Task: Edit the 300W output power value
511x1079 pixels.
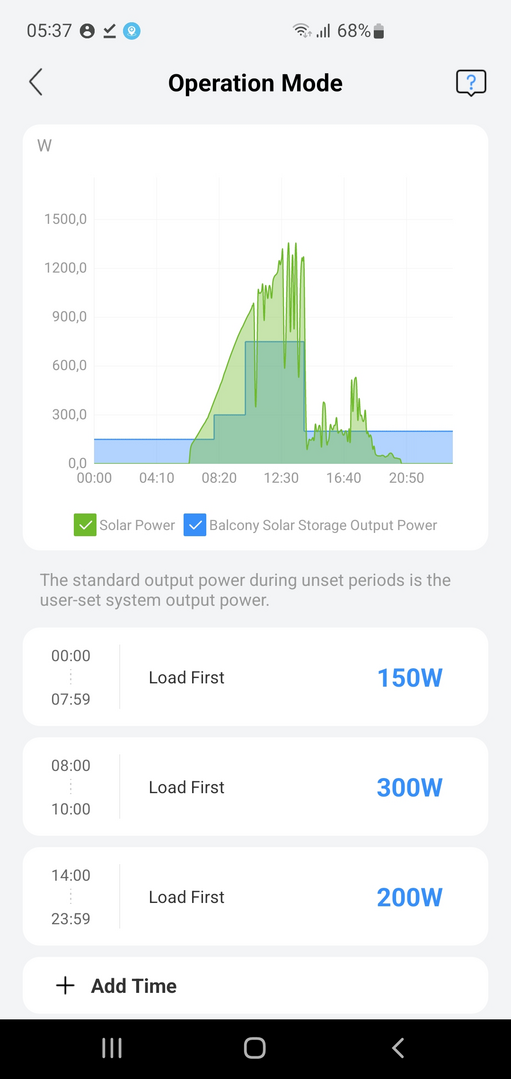Action: pyautogui.click(x=409, y=787)
